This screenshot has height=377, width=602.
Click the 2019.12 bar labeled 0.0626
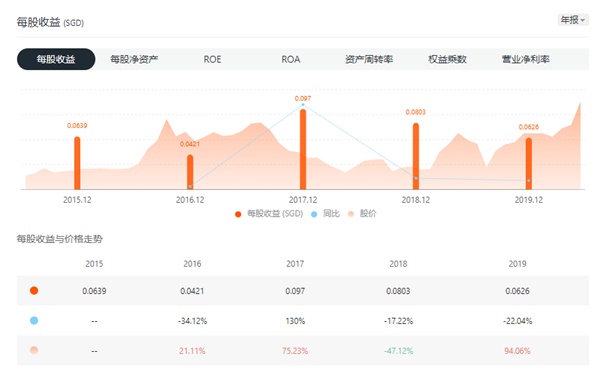[x=529, y=164]
